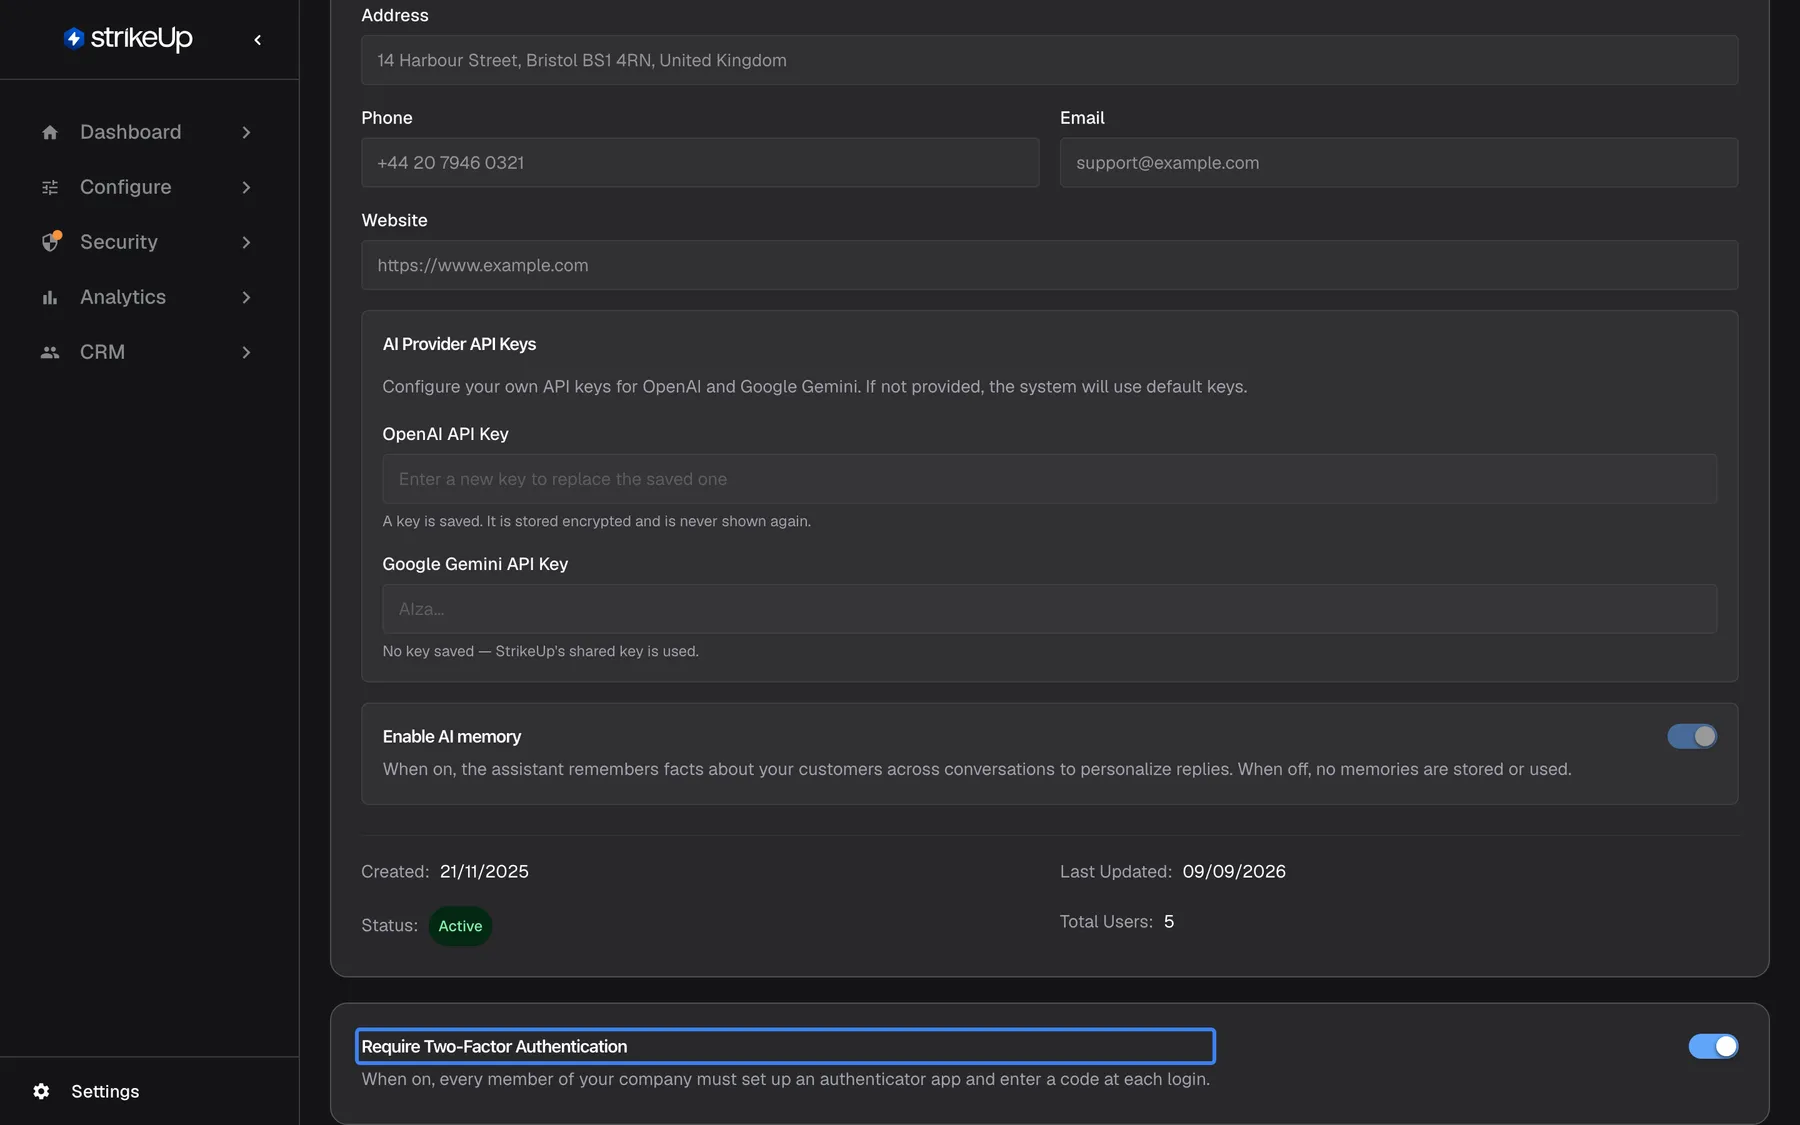Image resolution: width=1800 pixels, height=1125 pixels.
Task: Click the Security shield icon
Action: click(51, 241)
